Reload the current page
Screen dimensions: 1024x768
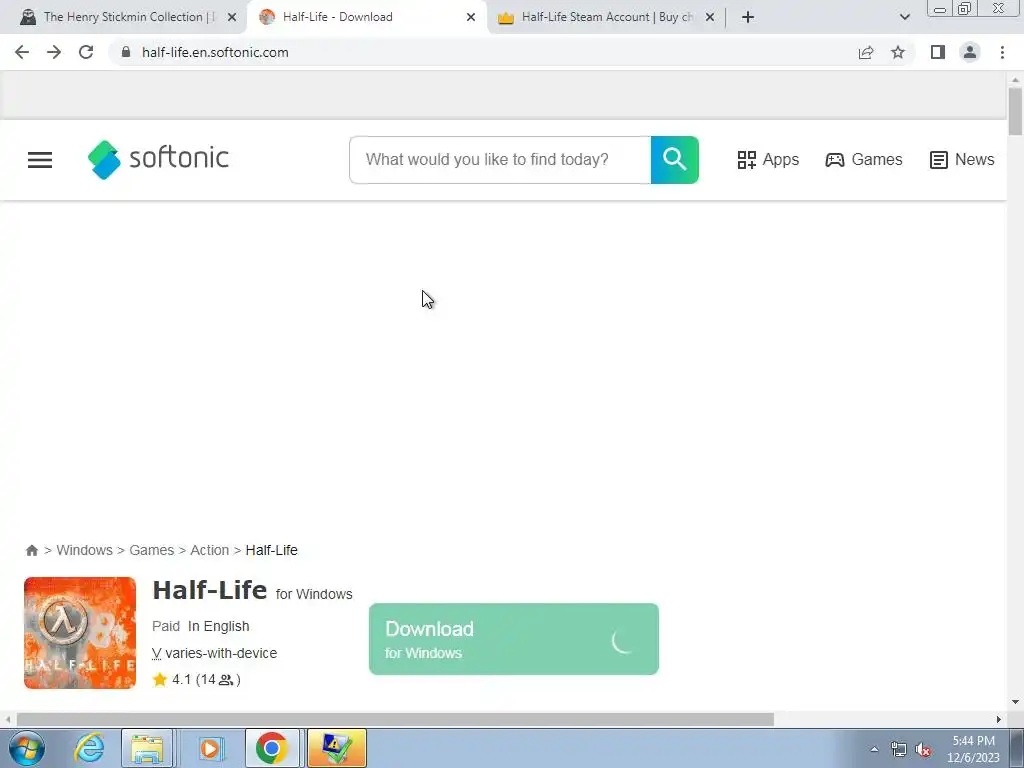[86, 52]
